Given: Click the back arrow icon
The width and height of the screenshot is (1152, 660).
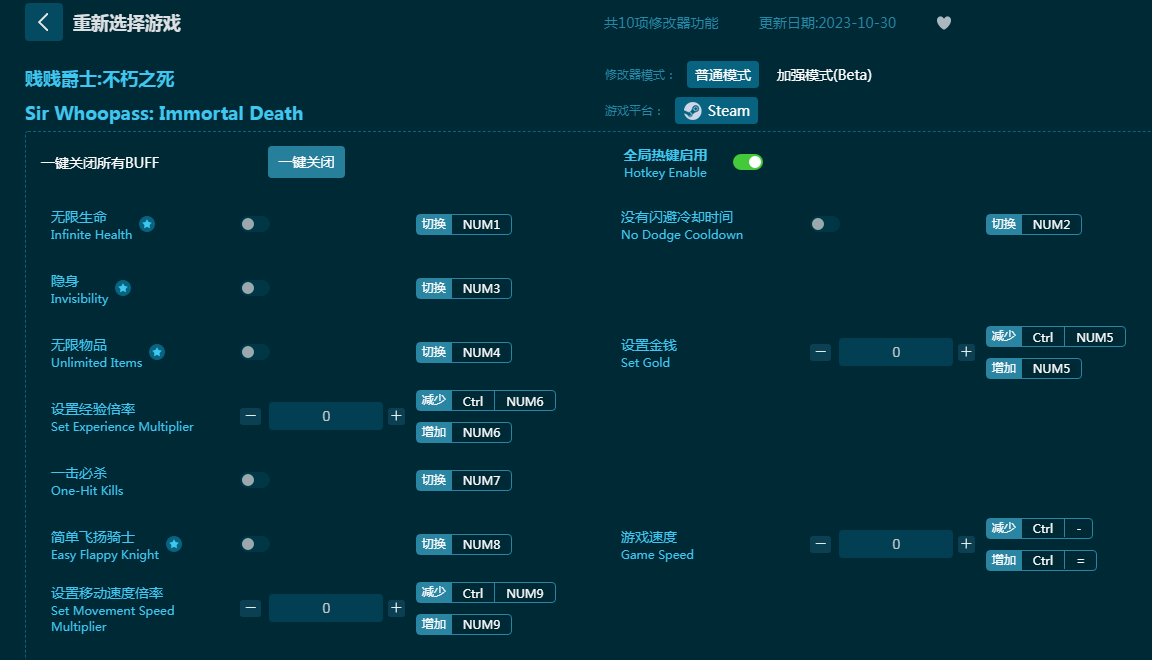Looking at the screenshot, I should point(43,22).
